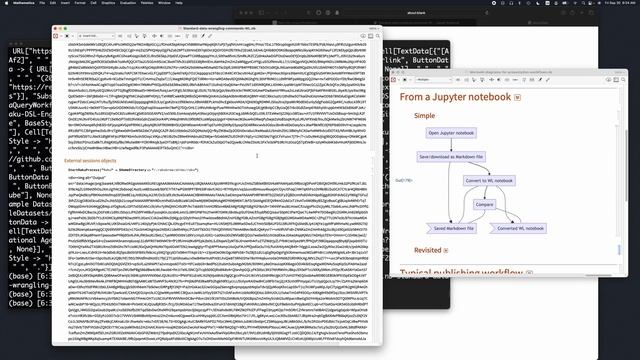This screenshot has height=360, width=640.
Task: Click the StartRakuProcess input cell
Action: [133, 170]
